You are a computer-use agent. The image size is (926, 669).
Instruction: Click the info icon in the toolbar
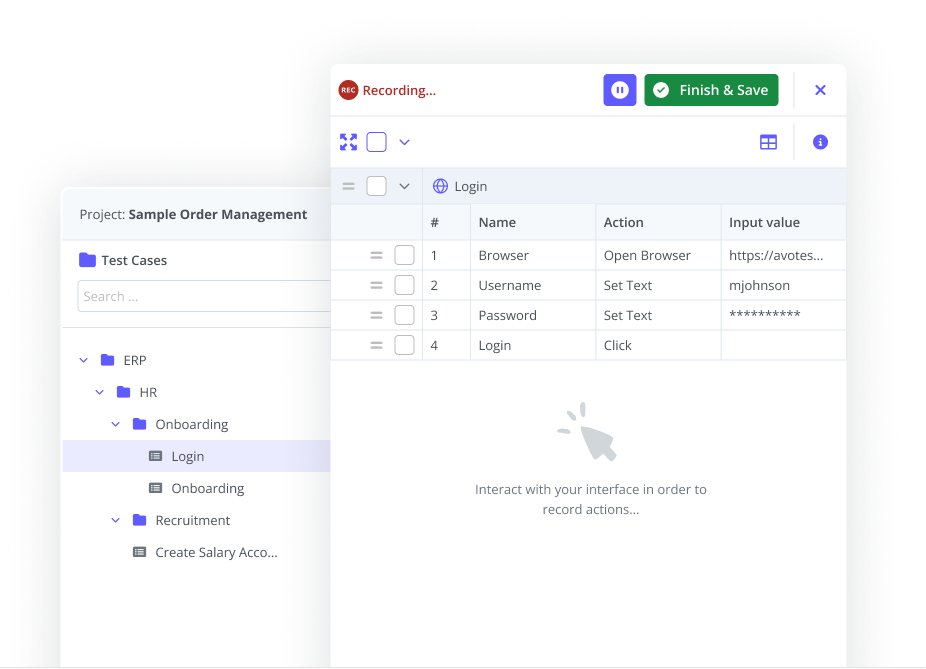pyautogui.click(x=820, y=142)
